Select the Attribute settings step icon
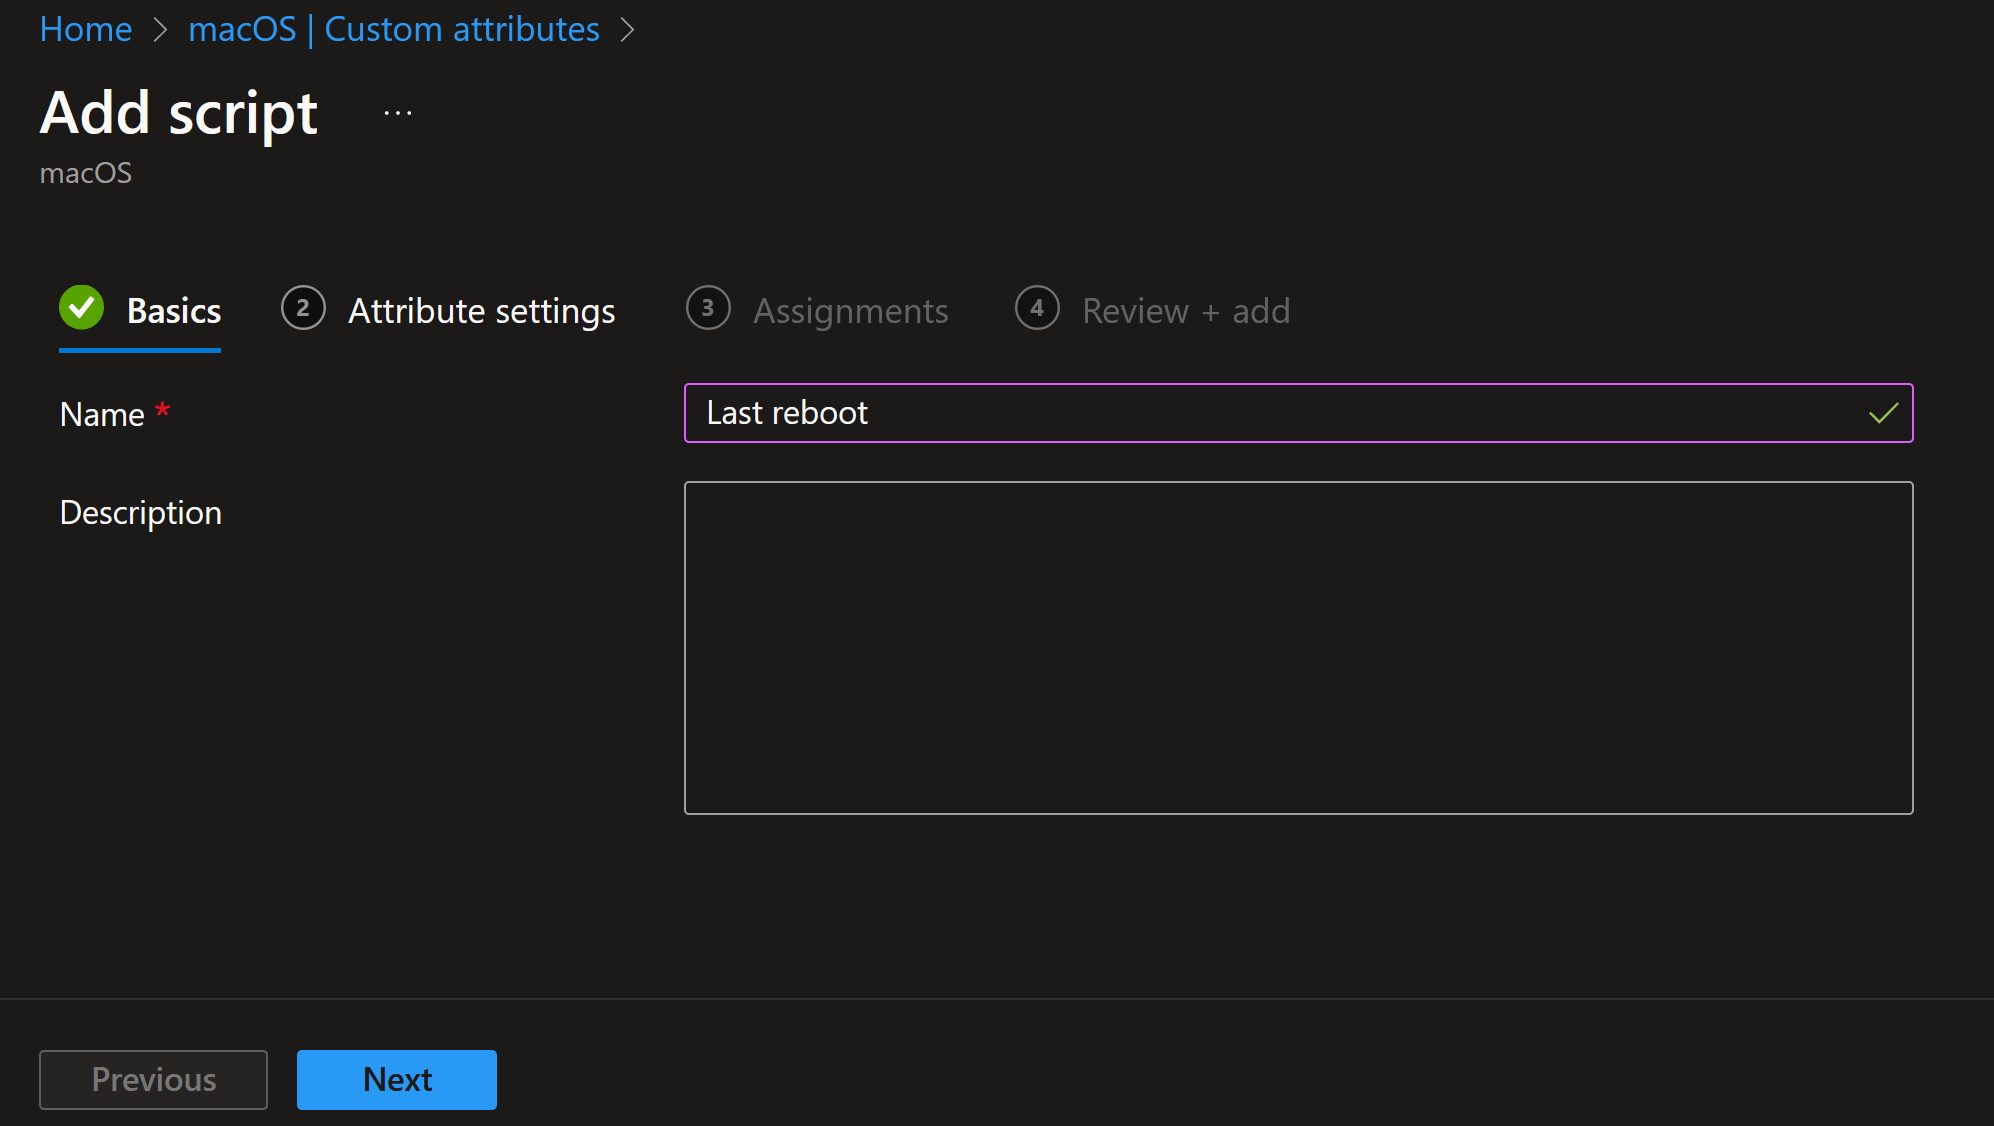This screenshot has width=1994, height=1126. [303, 308]
